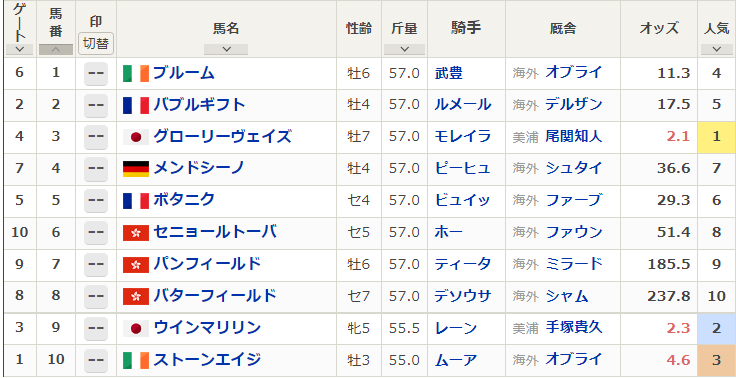Click the Irish flag next to ブルーム
Viewport: 736px width, 378px height.
coord(136,74)
